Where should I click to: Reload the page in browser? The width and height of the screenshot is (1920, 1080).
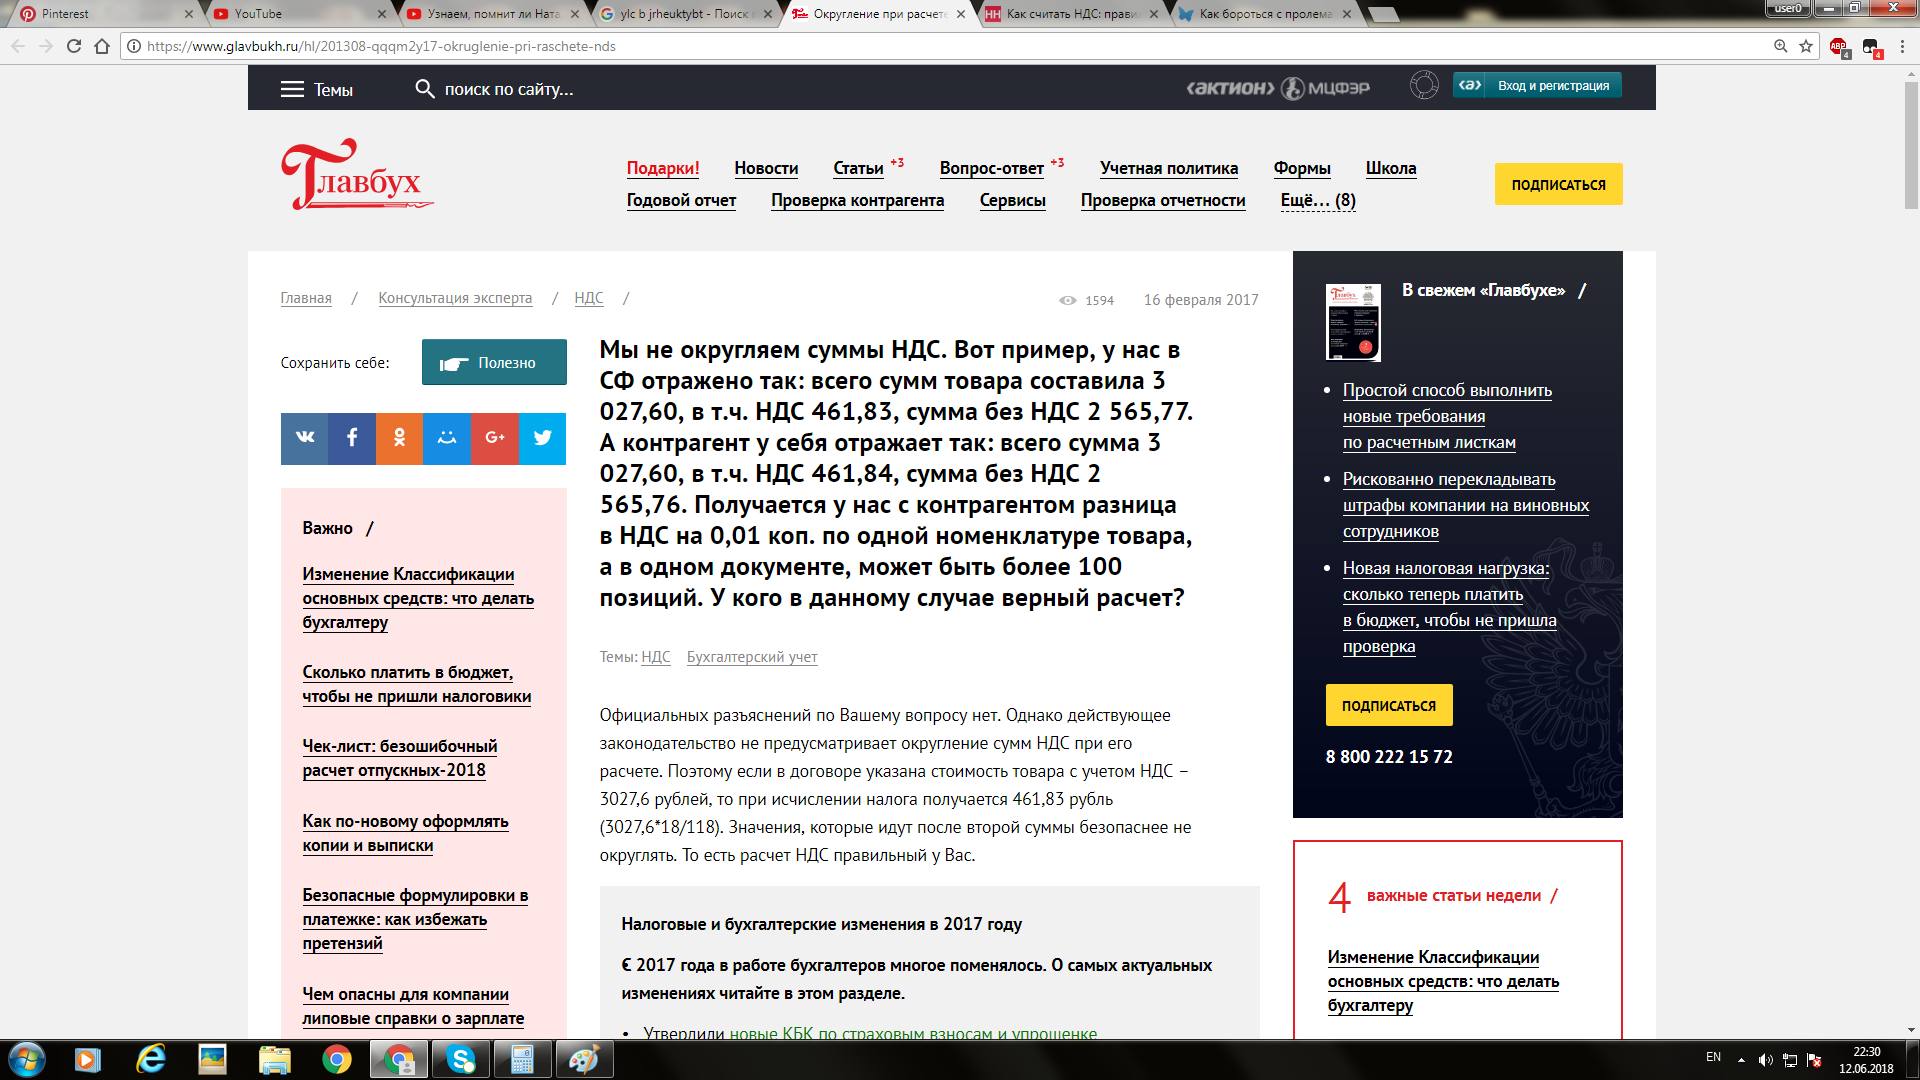(74, 46)
